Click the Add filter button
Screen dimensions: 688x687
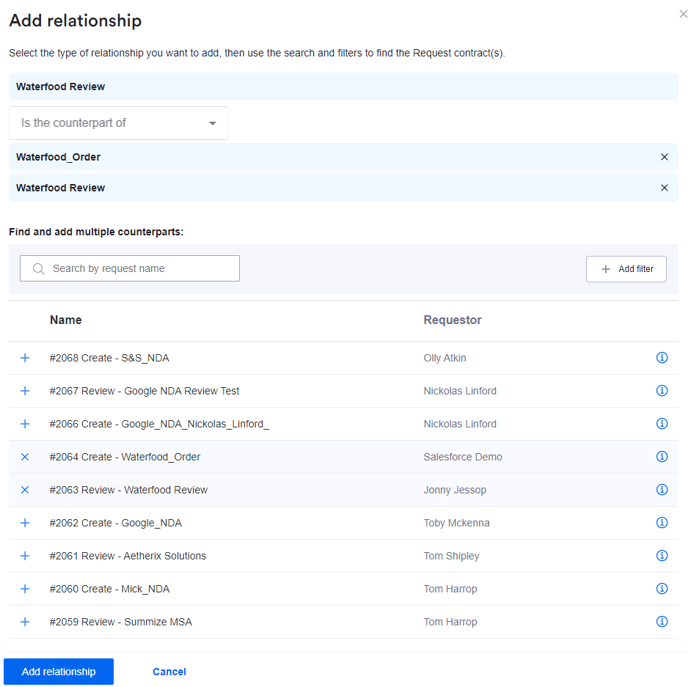[x=626, y=269]
